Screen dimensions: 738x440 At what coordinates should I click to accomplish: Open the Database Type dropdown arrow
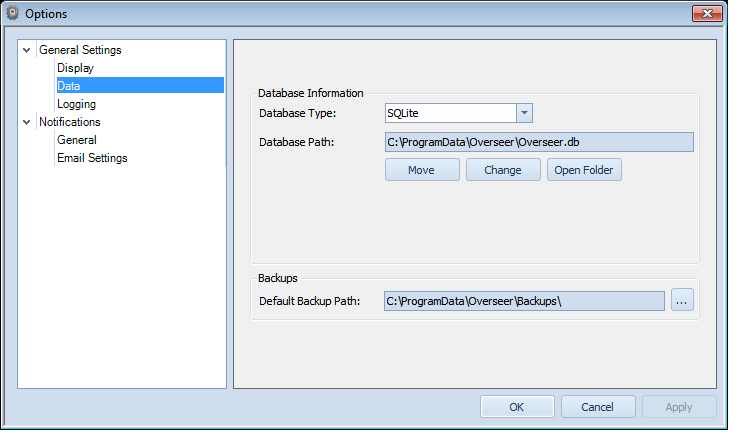[x=524, y=113]
